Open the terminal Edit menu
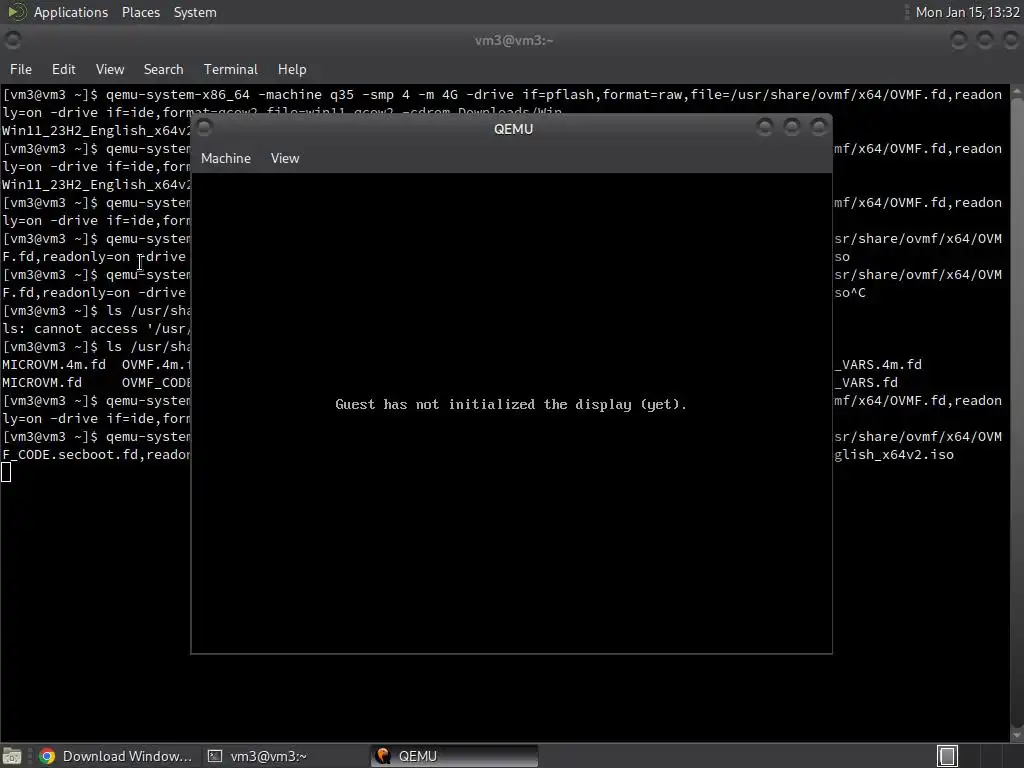The height and width of the screenshot is (768, 1024). [63, 69]
